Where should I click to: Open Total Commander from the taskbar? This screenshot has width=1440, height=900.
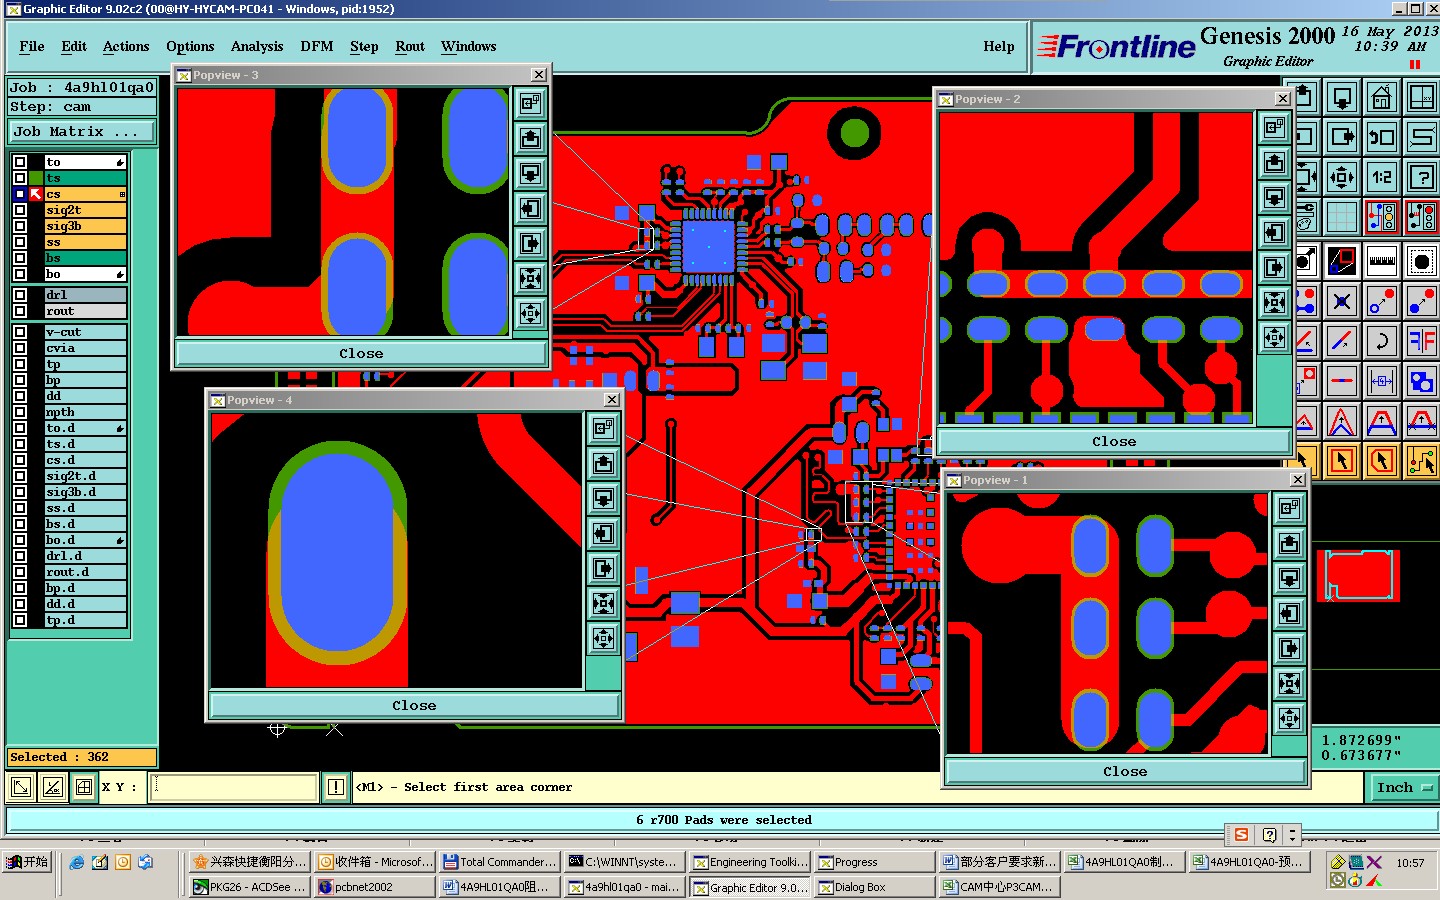(x=499, y=861)
